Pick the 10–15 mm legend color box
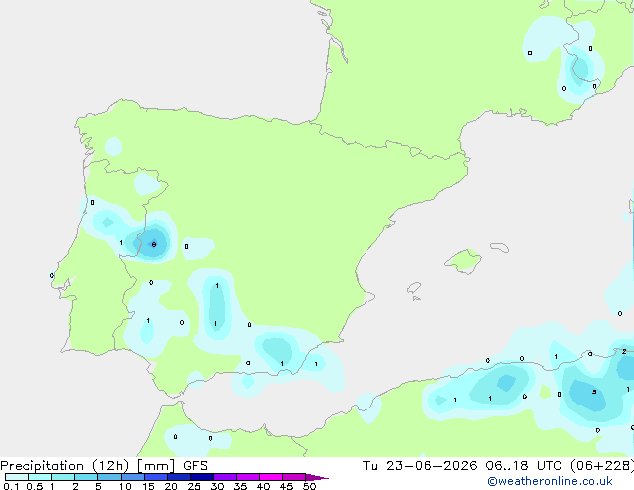The width and height of the screenshot is (634, 490). [x=132, y=477]
